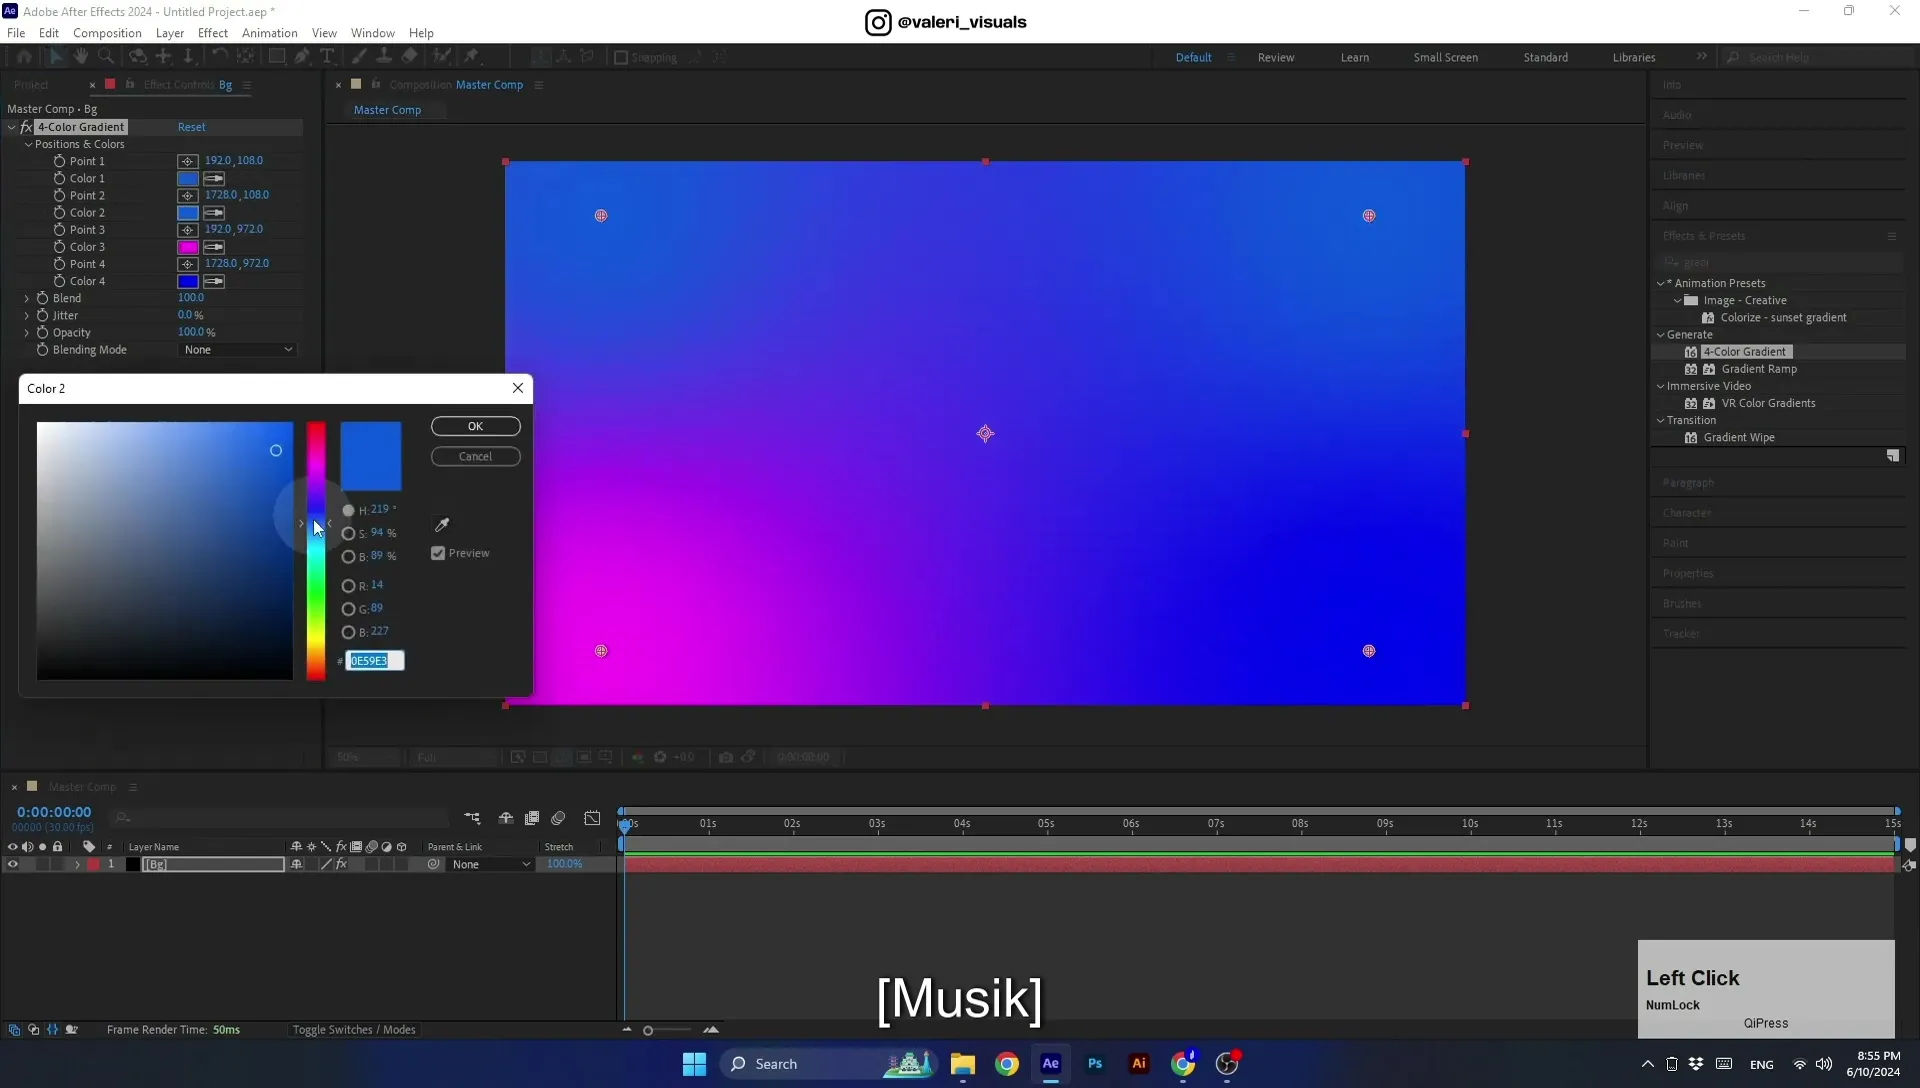Click the hex color input field
Viewport: 1920px width, 1088px height.
click(375, 661)
